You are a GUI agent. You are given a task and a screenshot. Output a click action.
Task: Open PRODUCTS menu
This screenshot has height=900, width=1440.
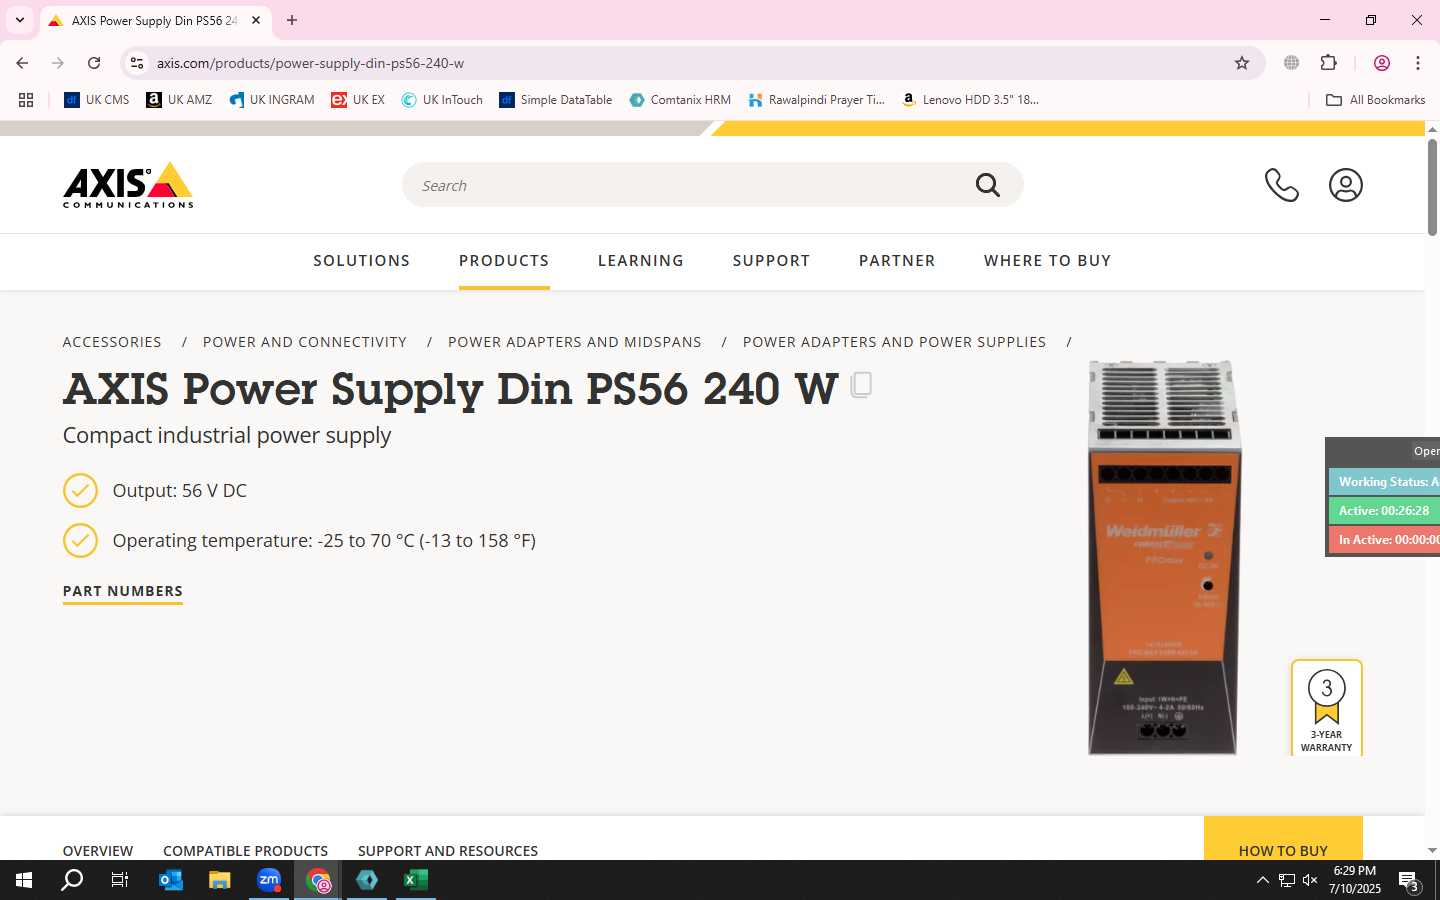point(504,261)
